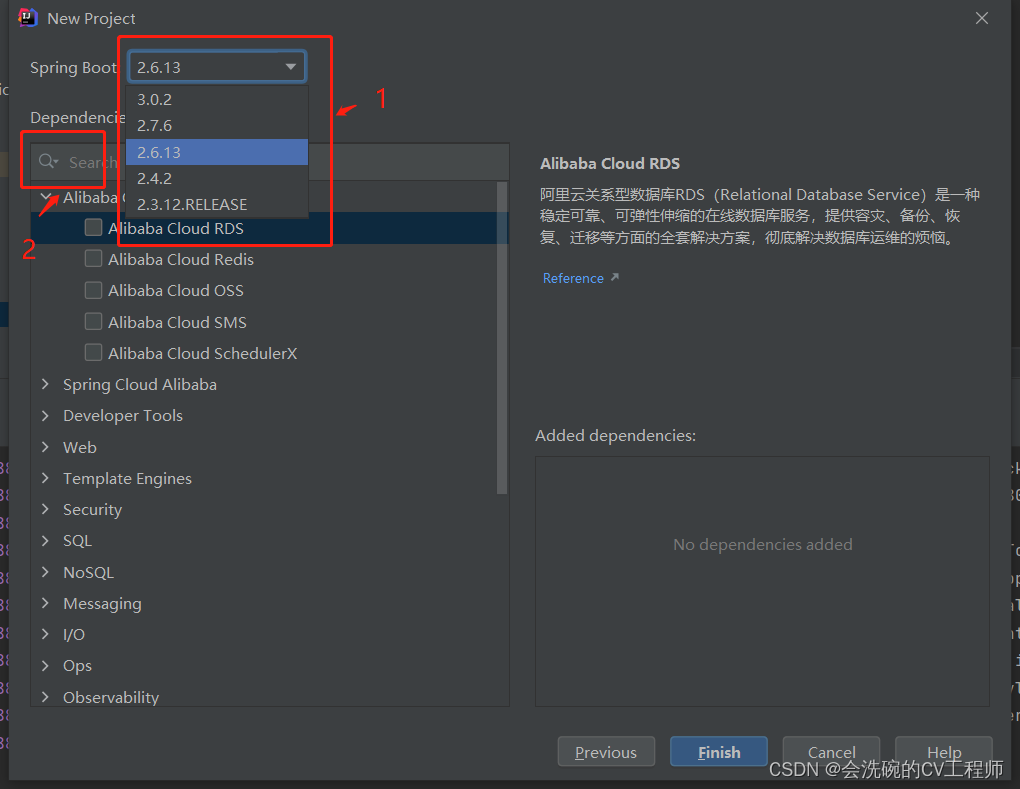Click the IntelliJ IDEA logo icon

[28, 18]
